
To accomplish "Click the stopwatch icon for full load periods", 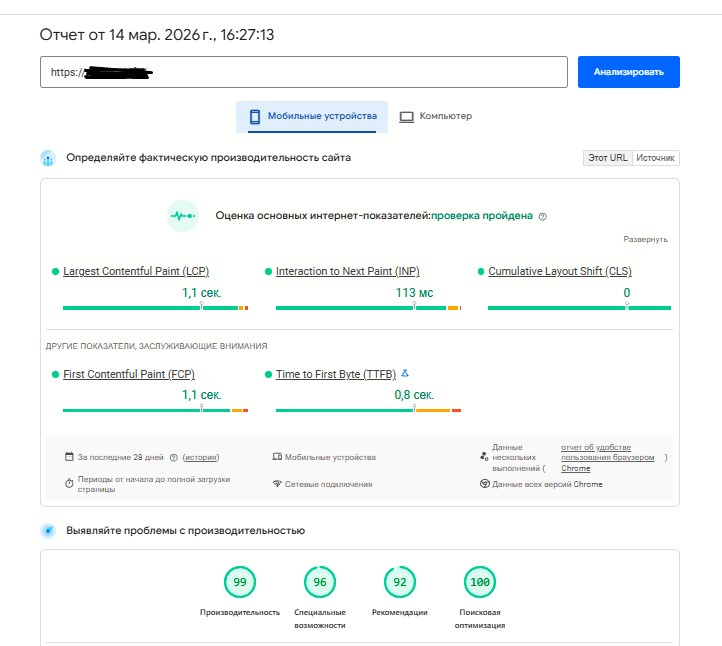I will pyautogui.click(x=69, y=483).
